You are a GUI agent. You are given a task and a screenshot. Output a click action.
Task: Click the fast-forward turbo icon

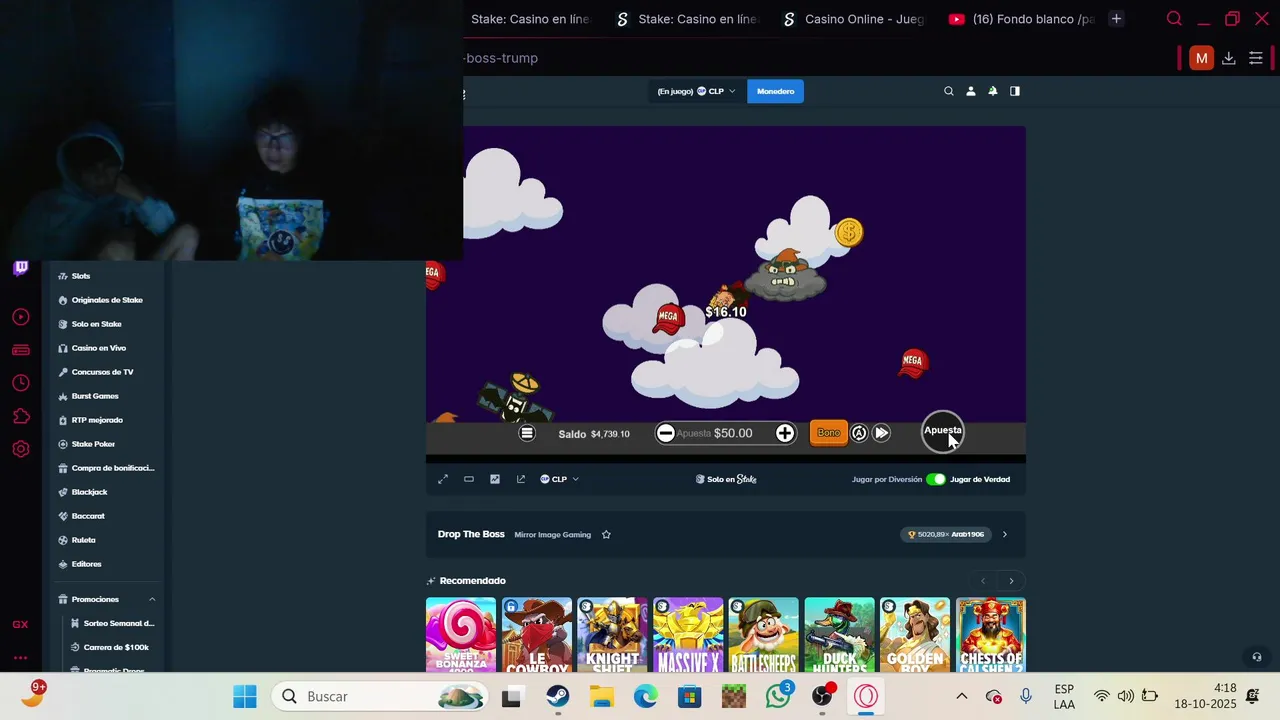(x=881, y=433)
